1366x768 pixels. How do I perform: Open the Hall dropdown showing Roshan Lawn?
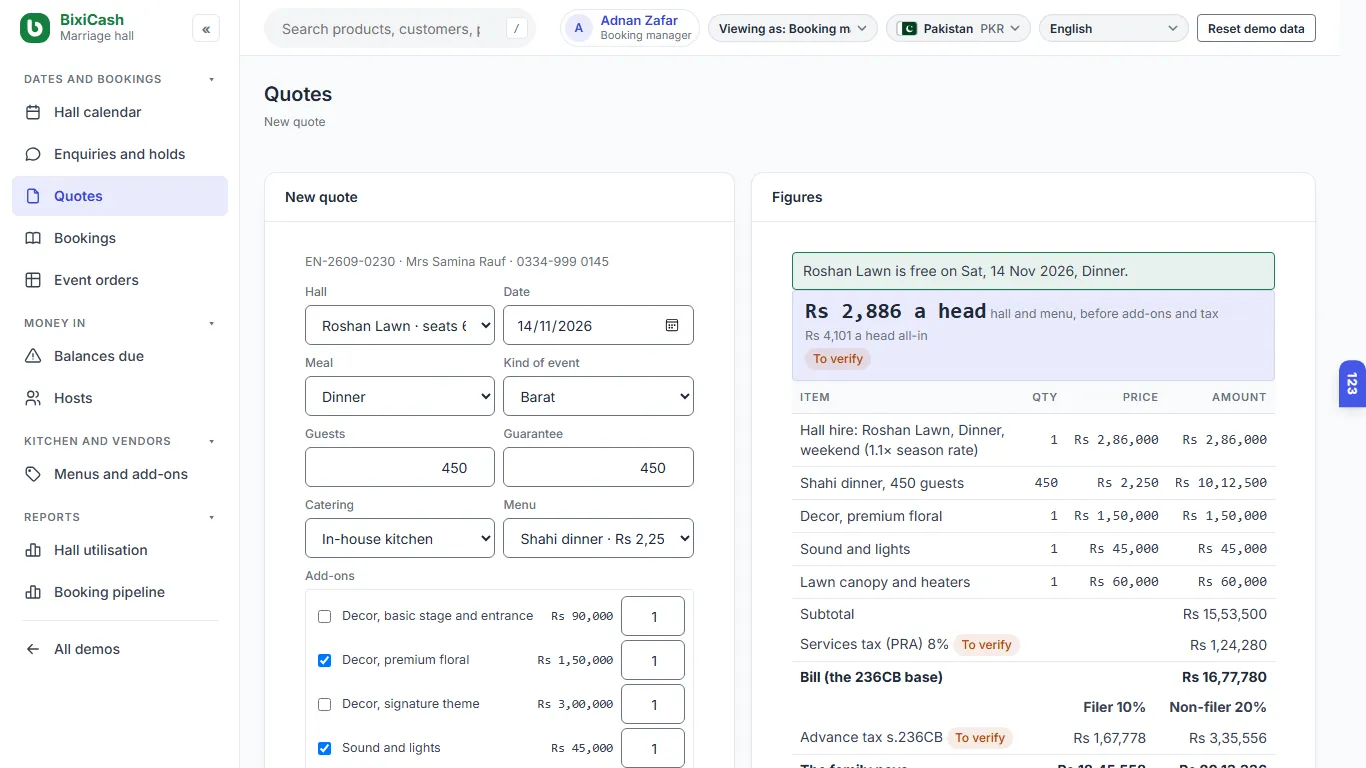pos(400,325)
